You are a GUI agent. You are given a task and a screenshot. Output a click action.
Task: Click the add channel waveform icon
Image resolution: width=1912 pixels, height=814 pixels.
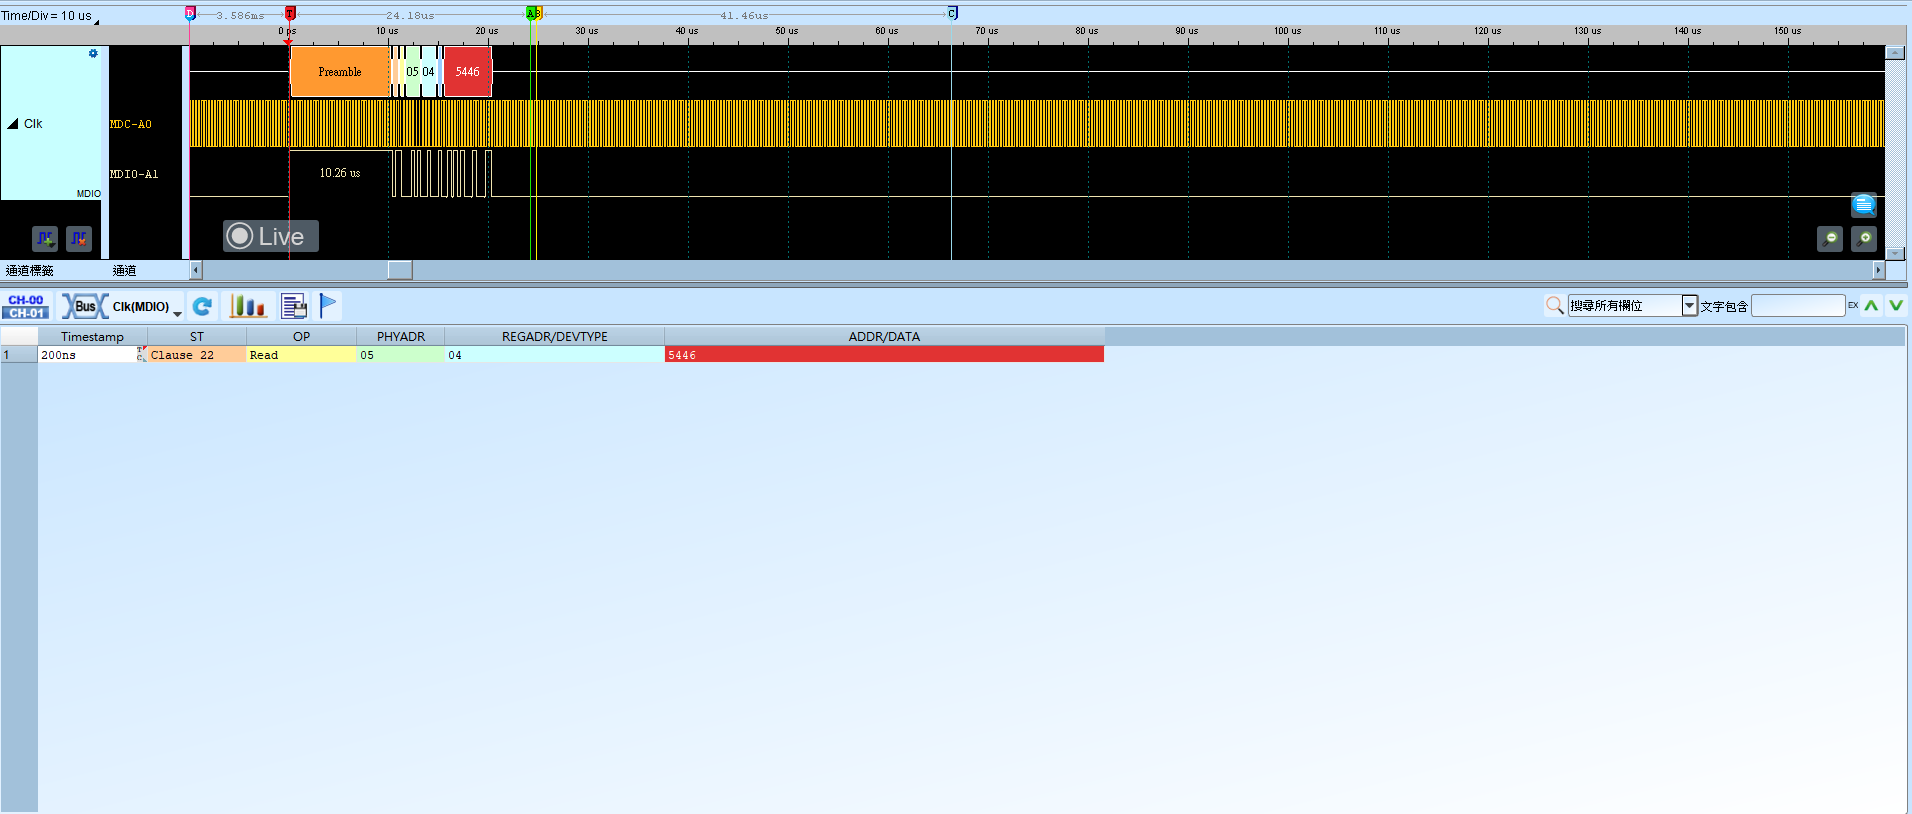[45, 238]
